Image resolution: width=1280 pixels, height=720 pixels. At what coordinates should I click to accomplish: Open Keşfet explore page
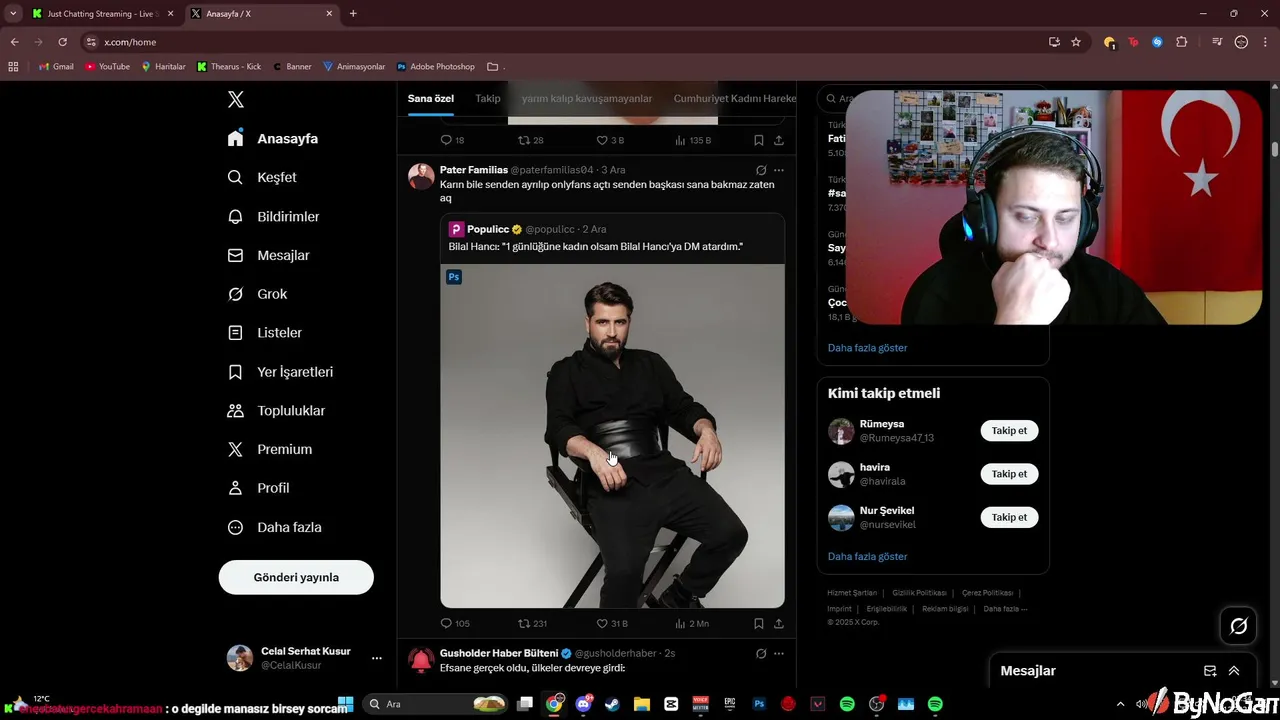[x=262, y=177]
